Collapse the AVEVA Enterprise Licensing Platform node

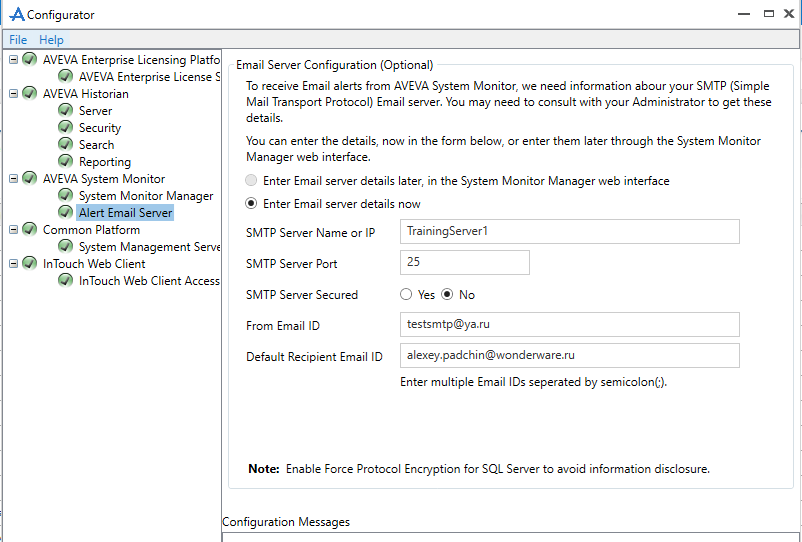(14, 60)
